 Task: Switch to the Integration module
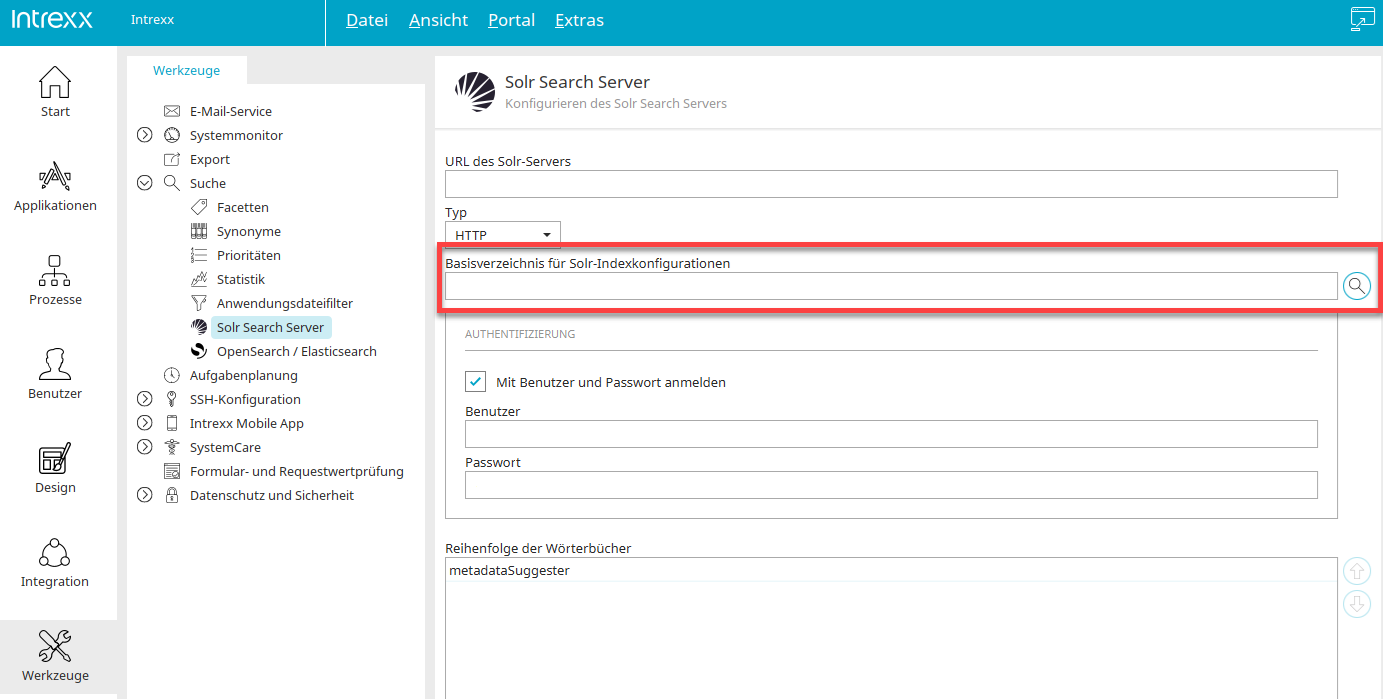[x=55, y=563]
